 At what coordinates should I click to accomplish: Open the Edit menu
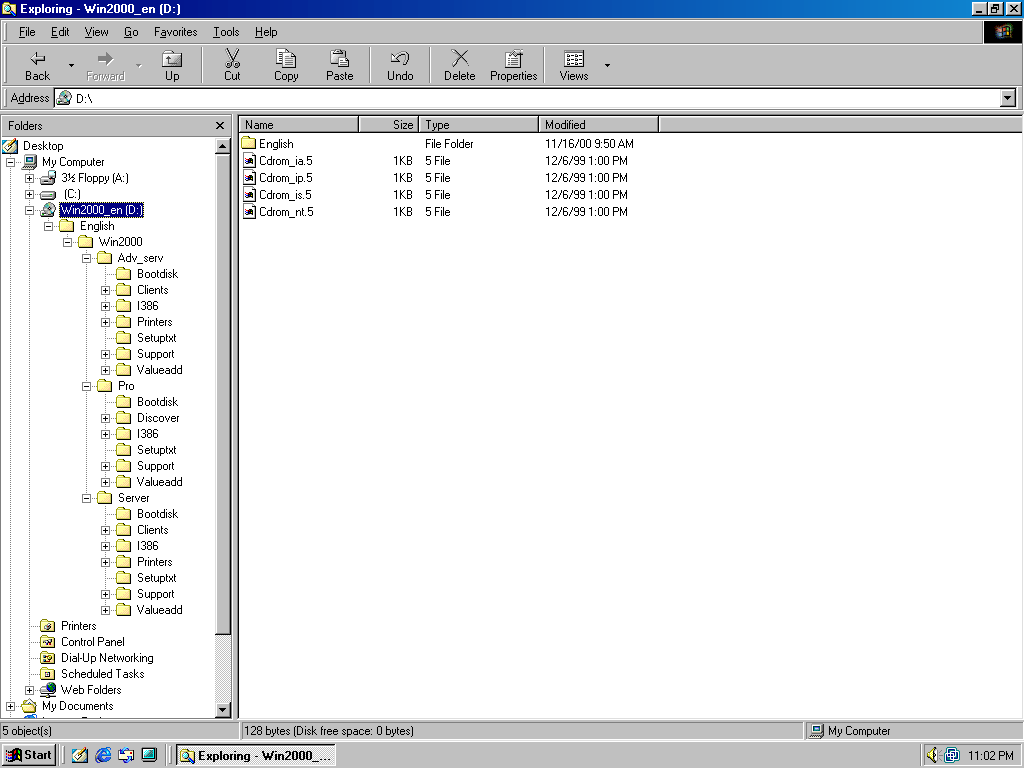(x=60, y=32)
